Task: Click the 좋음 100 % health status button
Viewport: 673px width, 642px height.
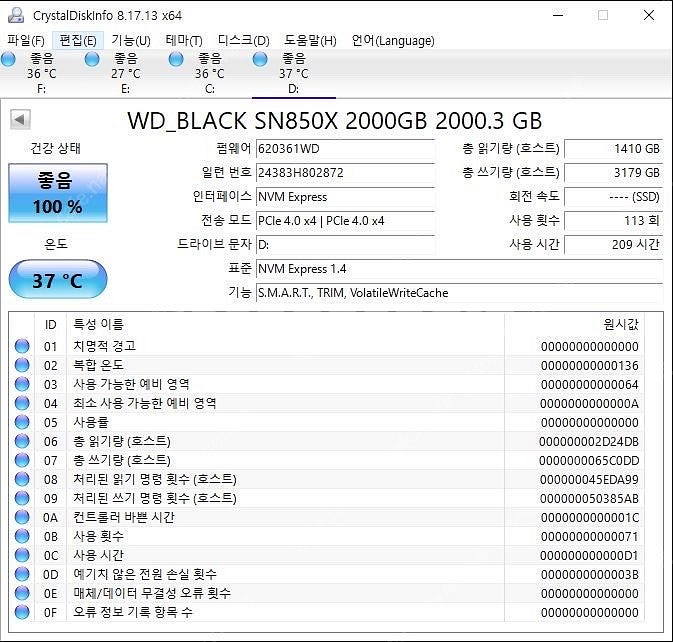Action: point(58,193)
